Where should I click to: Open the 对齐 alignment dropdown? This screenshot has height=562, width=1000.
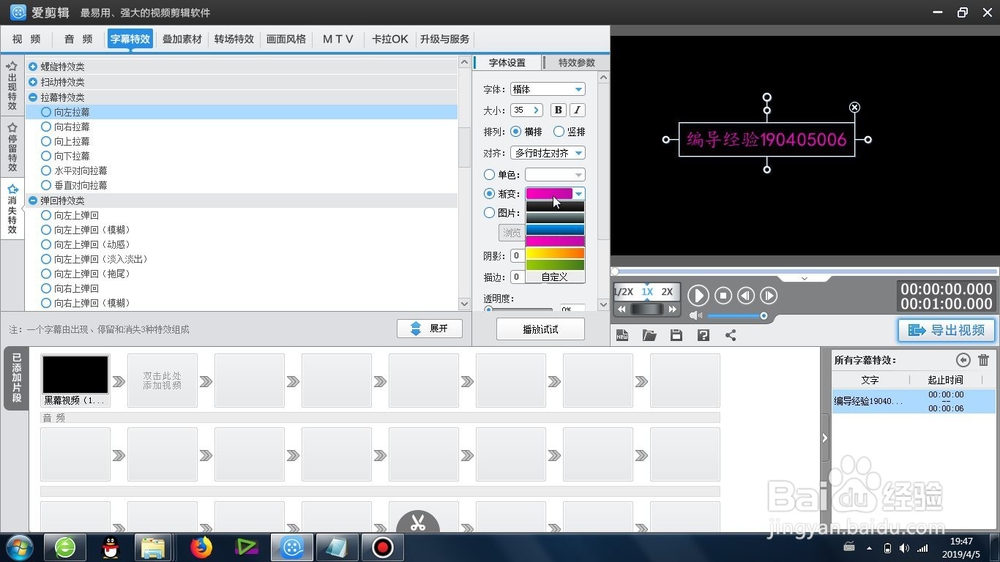pos(548,153)
